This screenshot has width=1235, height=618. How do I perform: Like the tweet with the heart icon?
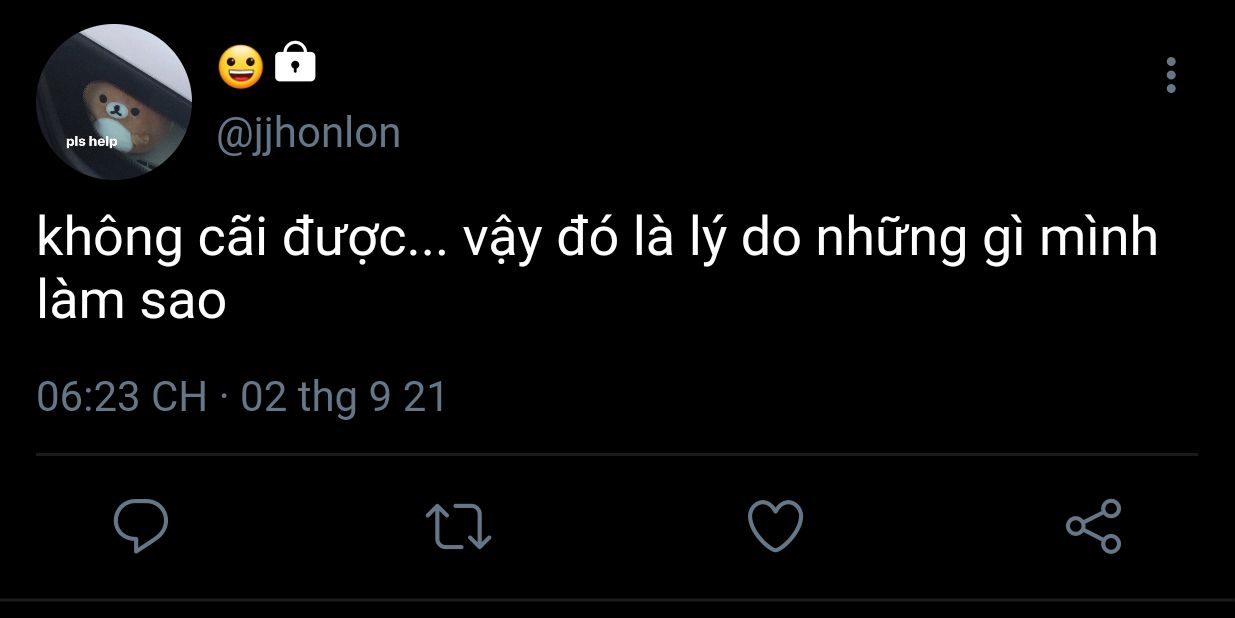(x=775, y=526)
